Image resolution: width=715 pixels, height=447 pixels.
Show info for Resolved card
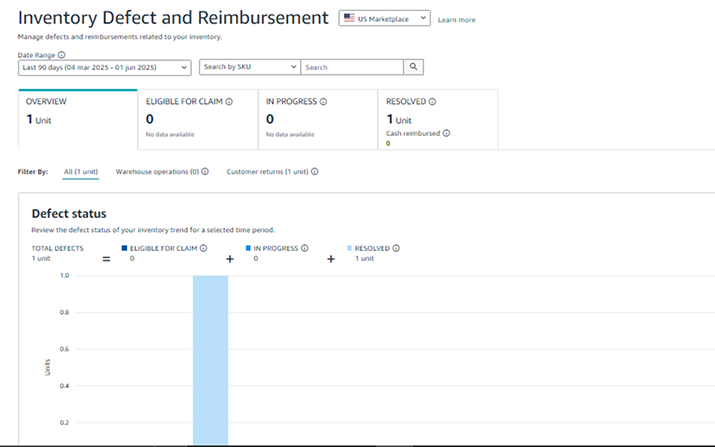pos(432,102)
